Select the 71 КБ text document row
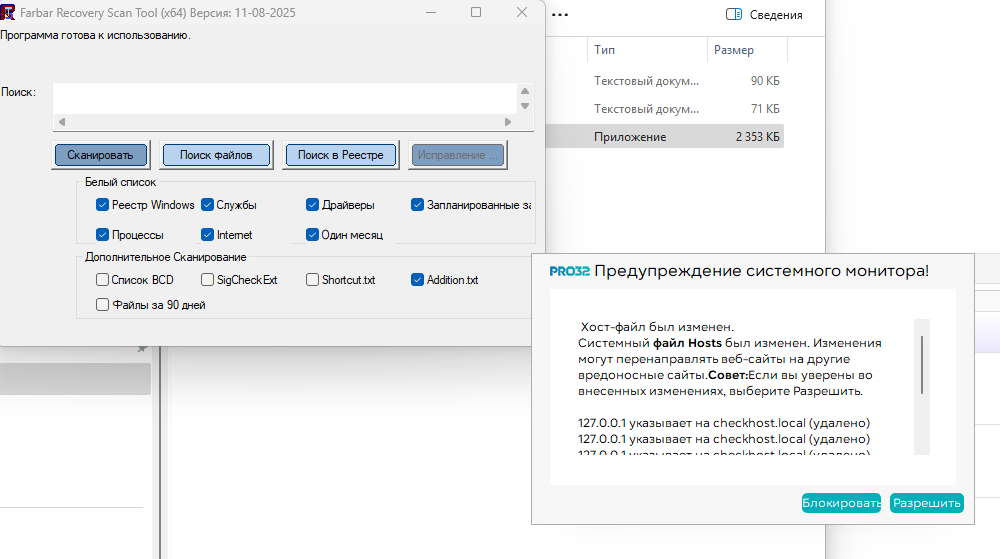Screen dimensions: 1000x559 [665, 109]
